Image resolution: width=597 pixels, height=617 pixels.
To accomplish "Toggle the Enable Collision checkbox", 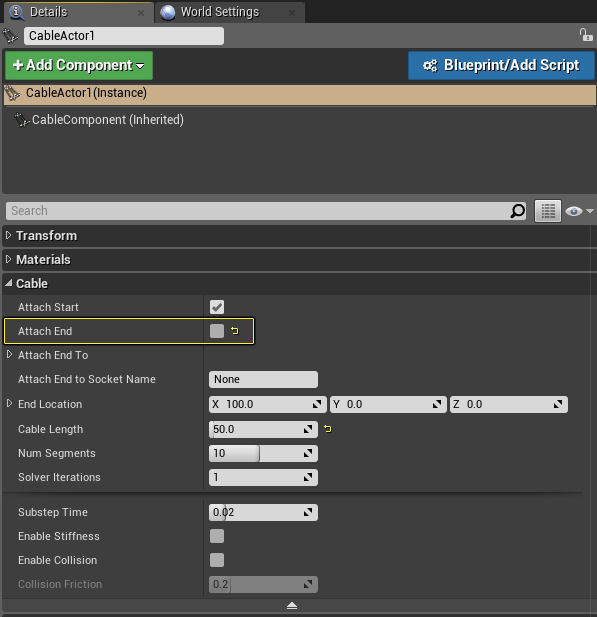I will click(x=217, y=560).
